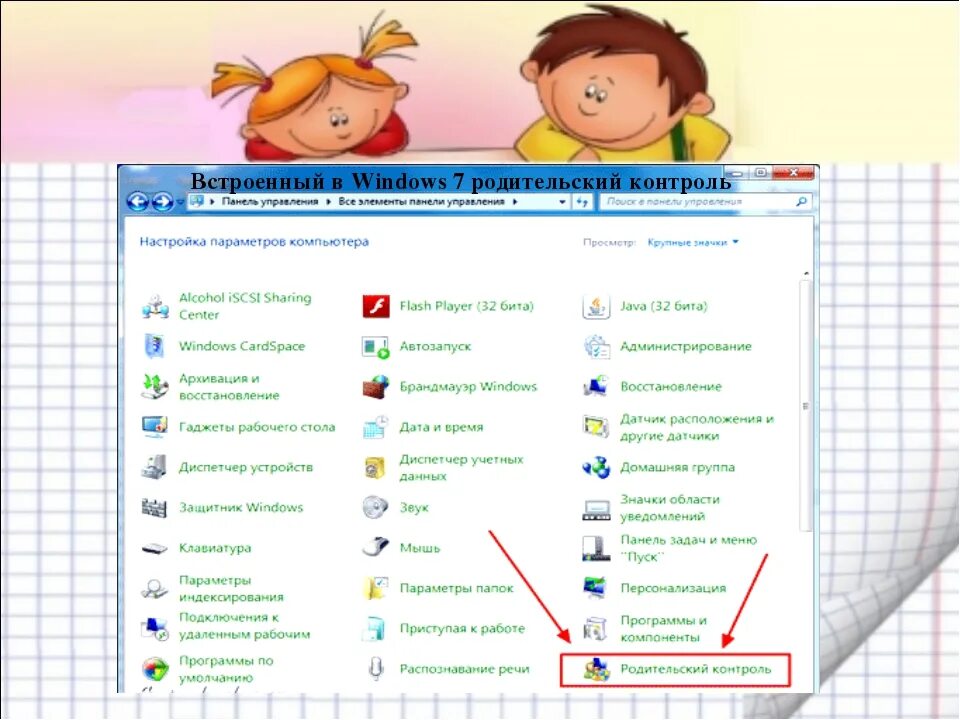The height and width of the screenshot is (720, 960).
Task: Open the Домашняя группа link text
Action: [677, 468]
